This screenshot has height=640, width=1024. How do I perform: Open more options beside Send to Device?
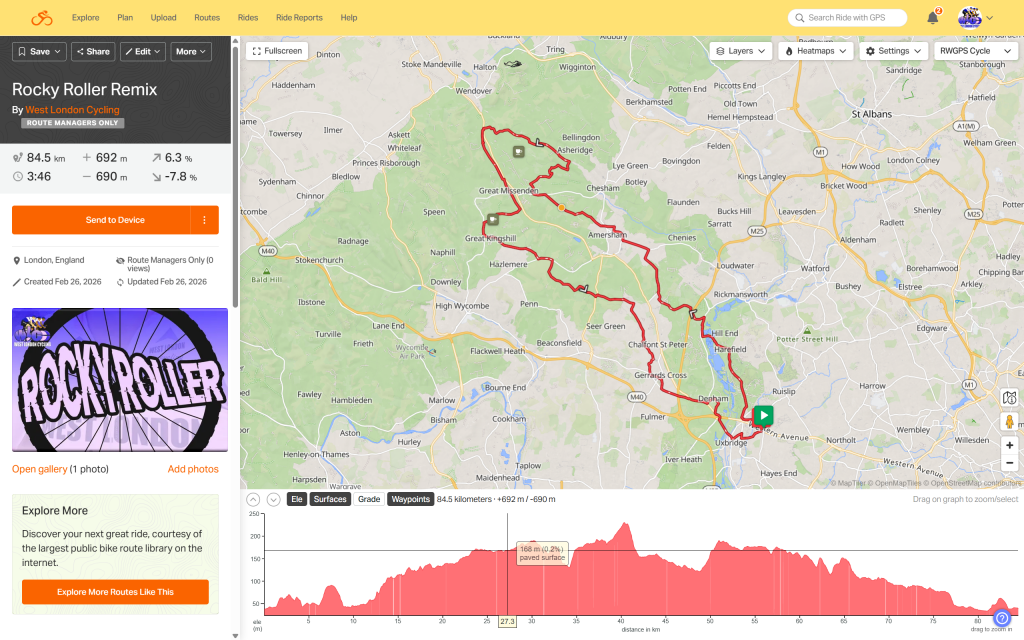click(x=204, y=220)
